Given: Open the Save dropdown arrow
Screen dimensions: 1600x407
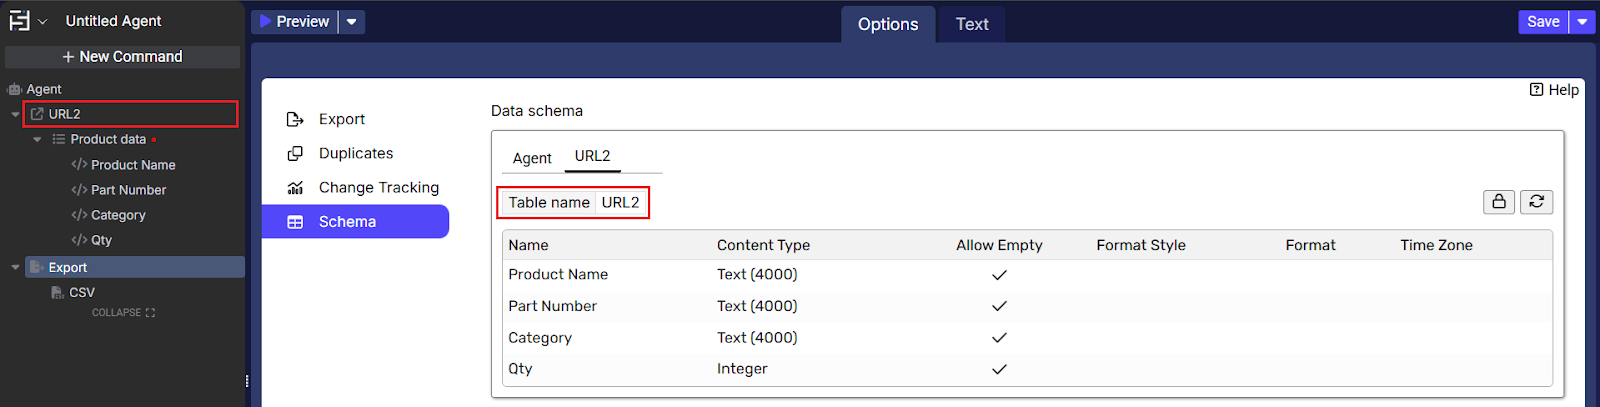Looking at the screenshot, I should (1582, 21).
